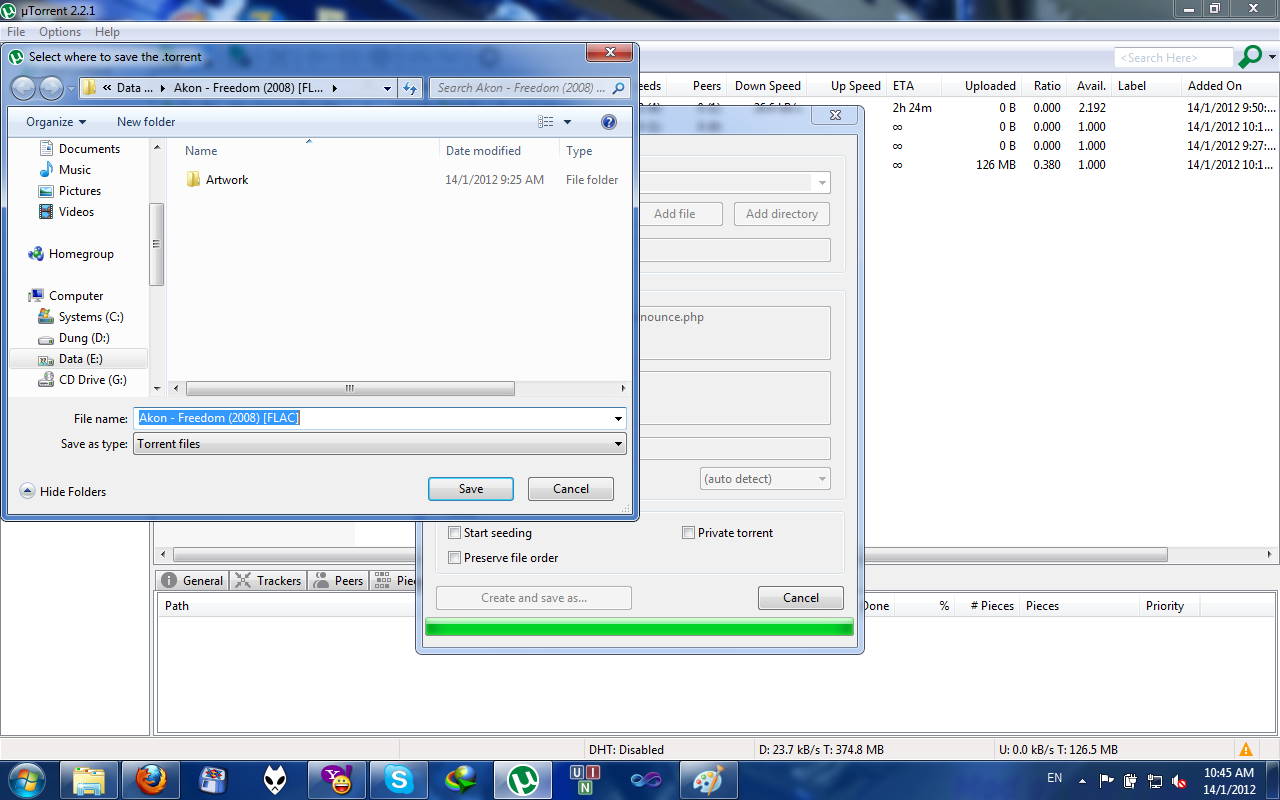Screen dimensions: 1280x800
Task: Select Music library in sidebar
Action: tap(75, 170)
